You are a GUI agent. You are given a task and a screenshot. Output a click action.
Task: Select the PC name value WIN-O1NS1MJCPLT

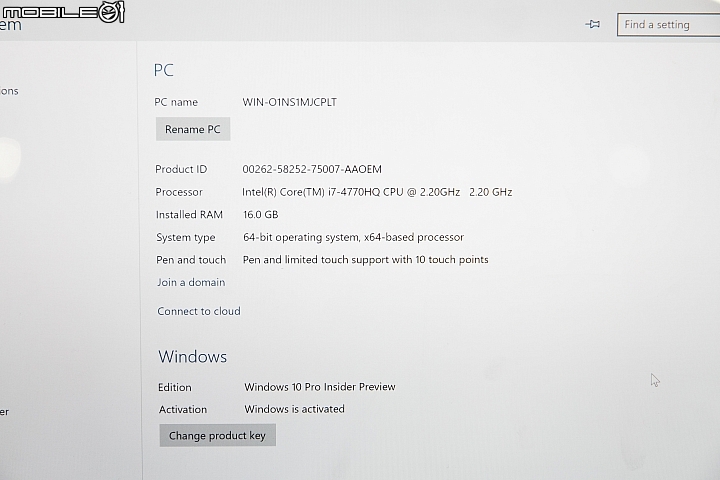[x=290, y=102]
